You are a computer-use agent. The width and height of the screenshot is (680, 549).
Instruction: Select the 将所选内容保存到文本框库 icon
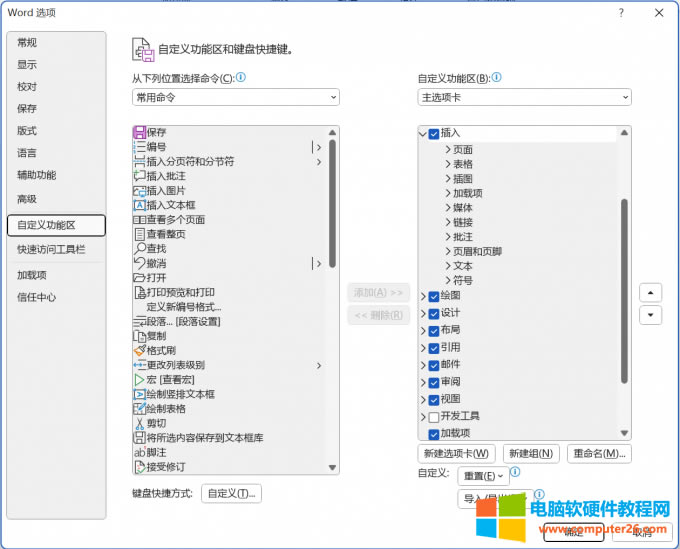point(140,438)
